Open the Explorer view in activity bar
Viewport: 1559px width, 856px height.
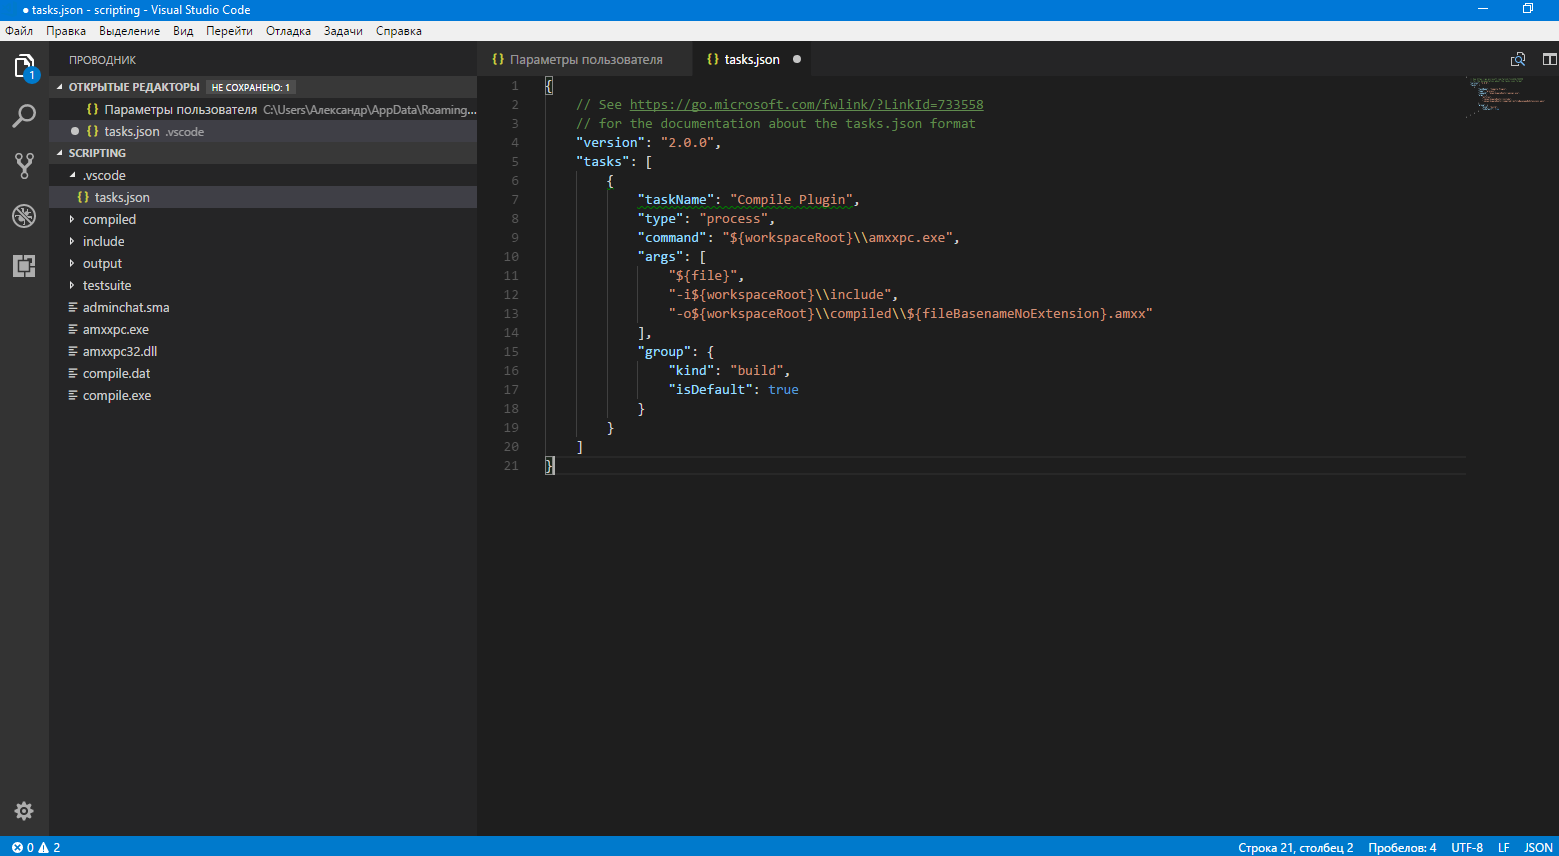point(24,67)
